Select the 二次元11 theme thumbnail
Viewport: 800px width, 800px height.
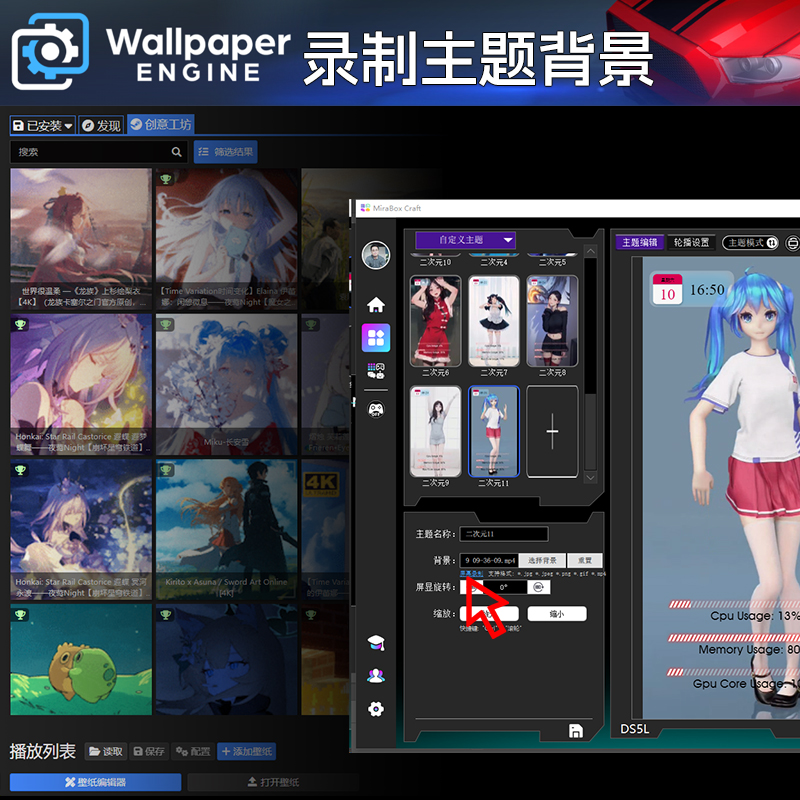(494, 432)
